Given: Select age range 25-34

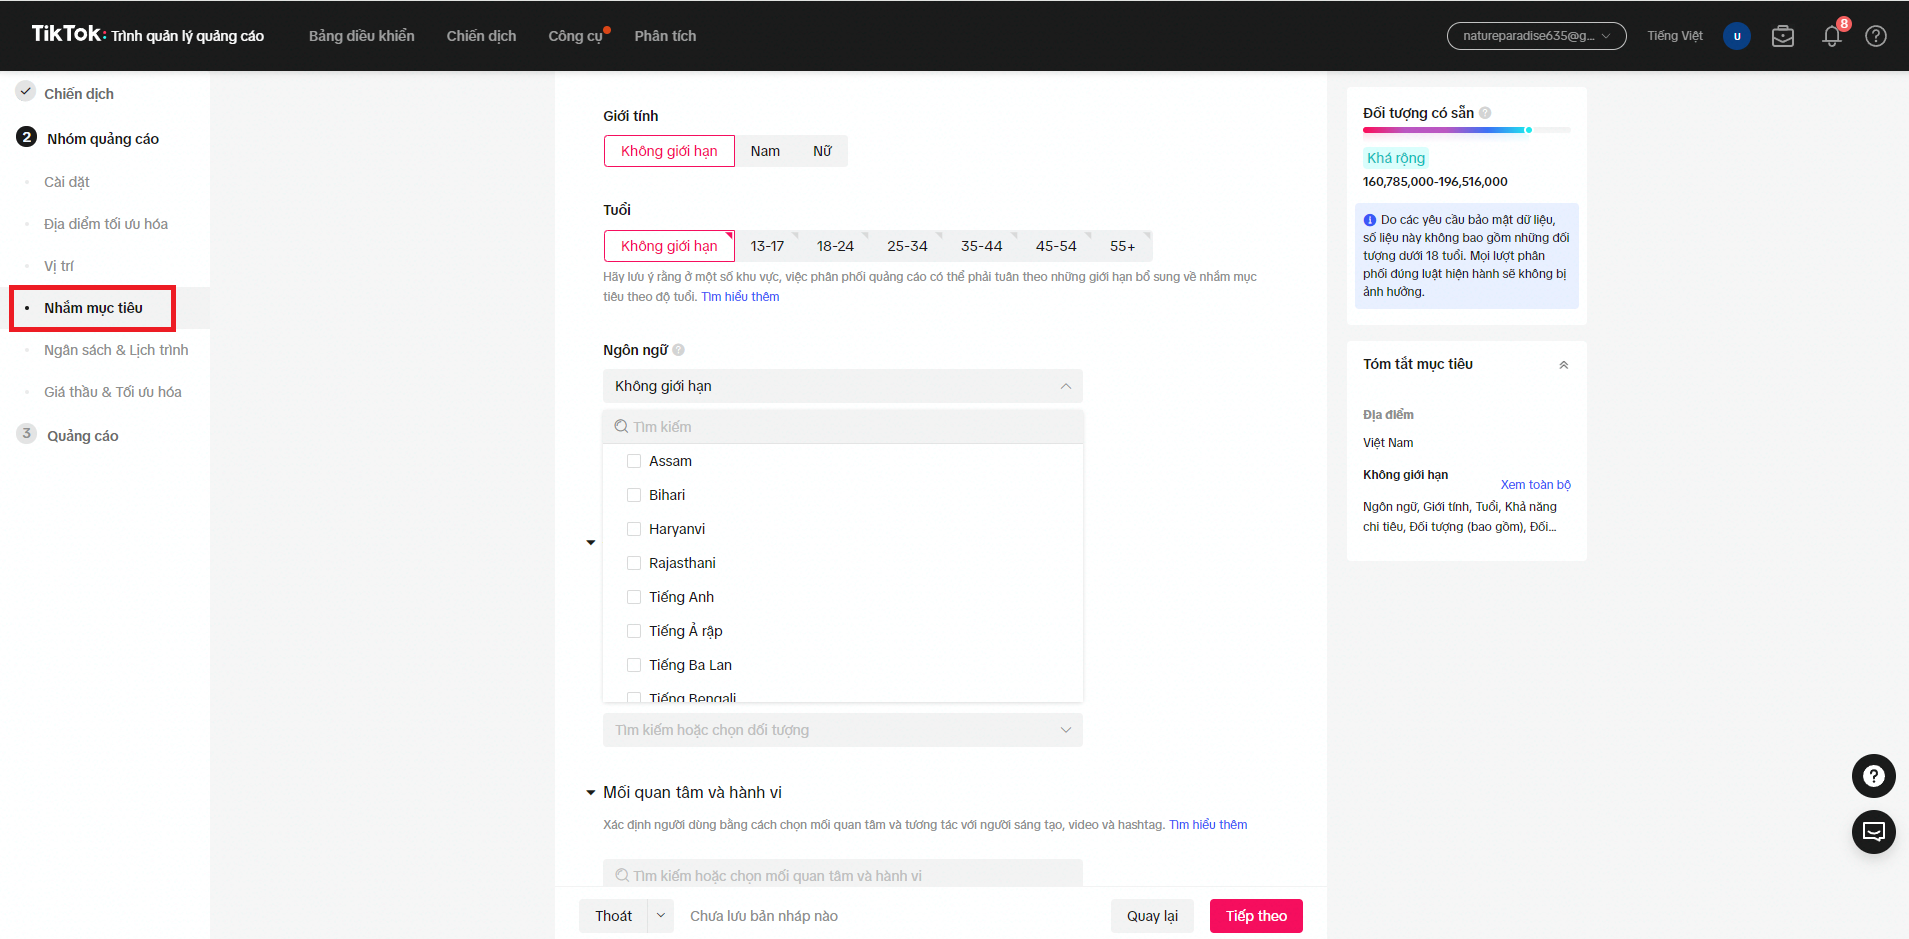Looking at the screenshot, I should 907,246.
